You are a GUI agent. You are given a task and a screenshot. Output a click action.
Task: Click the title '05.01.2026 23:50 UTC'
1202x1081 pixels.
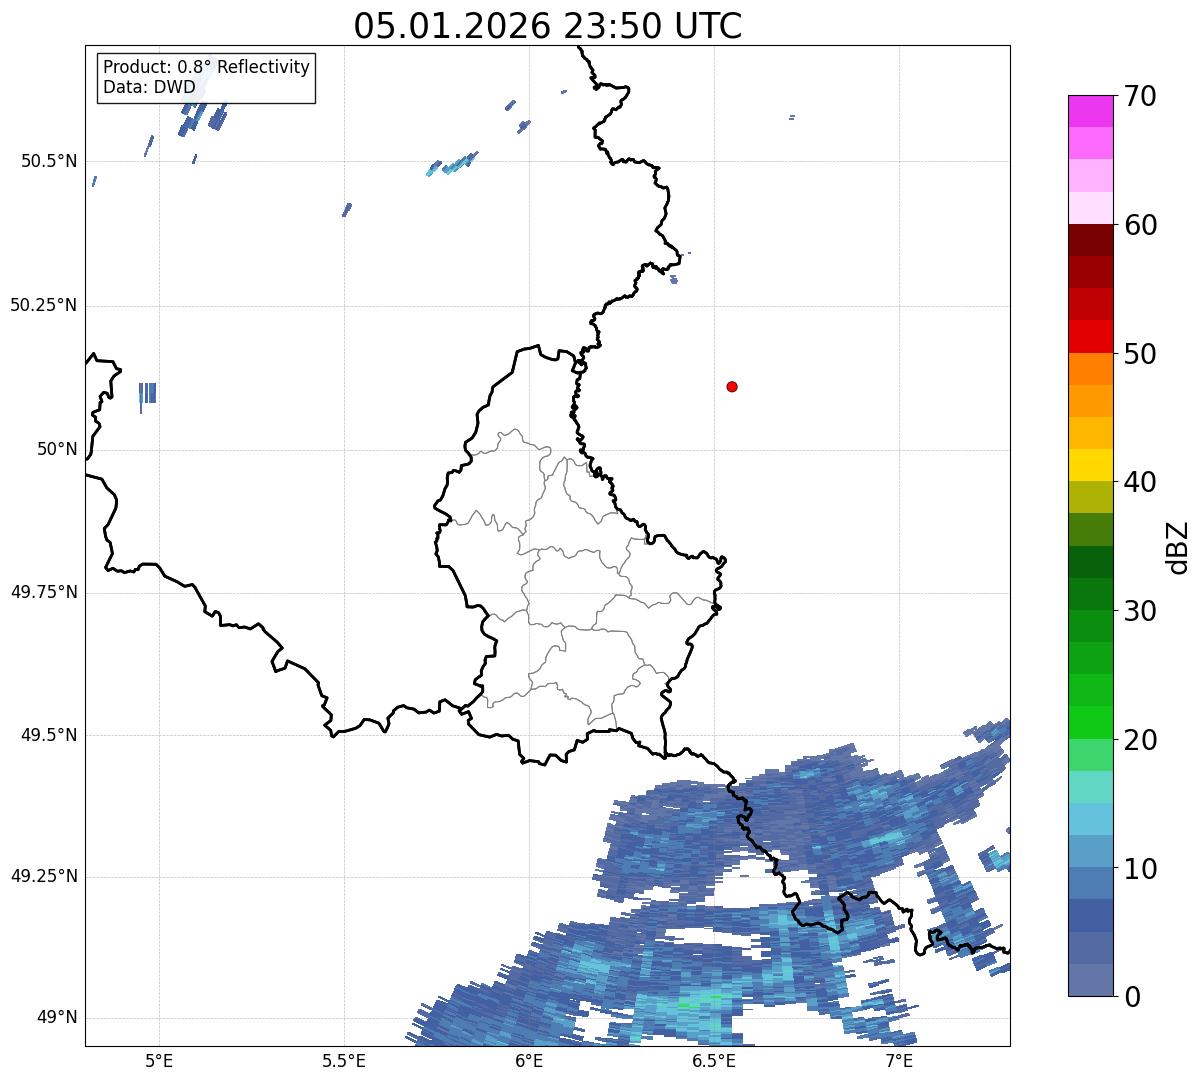548,26
